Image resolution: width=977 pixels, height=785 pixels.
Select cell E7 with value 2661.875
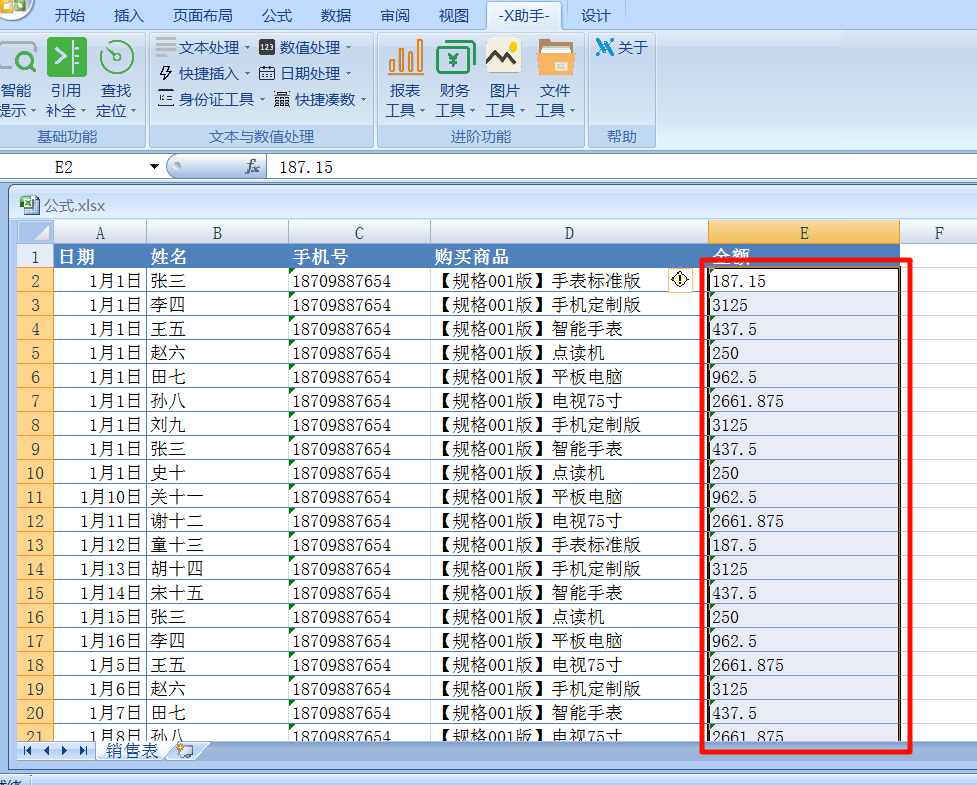click(804, 401)
